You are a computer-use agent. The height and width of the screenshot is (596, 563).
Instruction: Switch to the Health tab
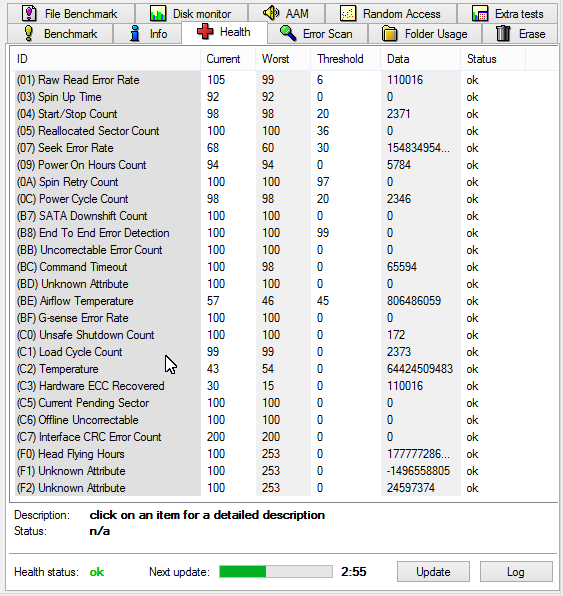pyautogui.click(x=224, y=32)
